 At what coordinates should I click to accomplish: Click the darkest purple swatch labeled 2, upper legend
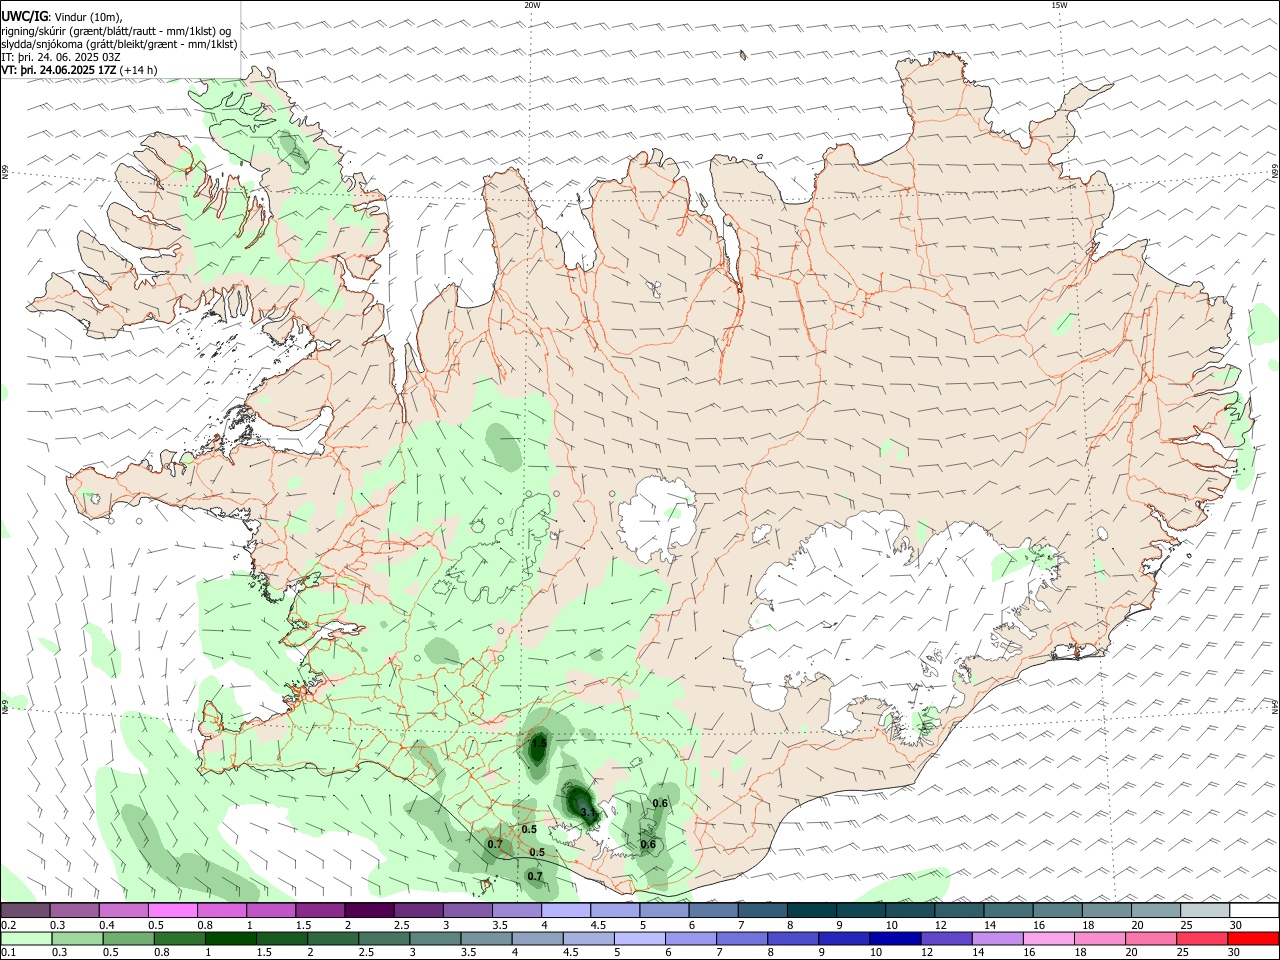(369, 911)
